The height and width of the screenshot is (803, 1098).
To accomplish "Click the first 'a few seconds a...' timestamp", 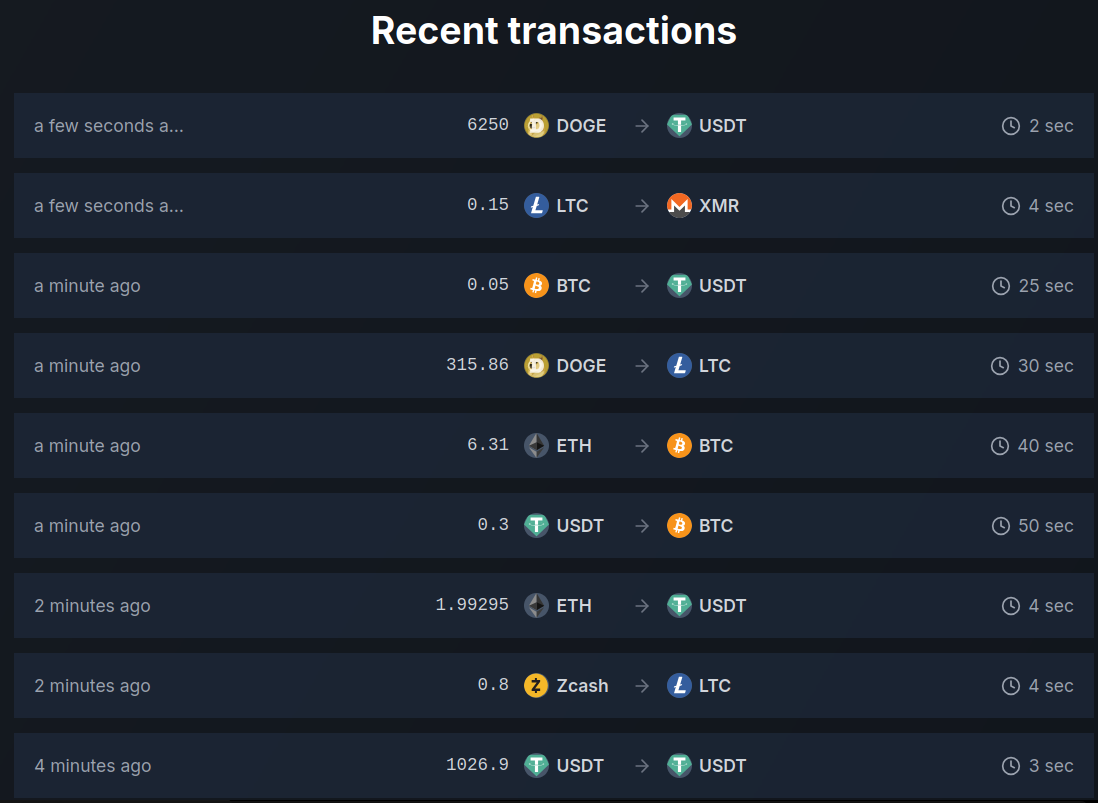I will [x=109, y=126].
